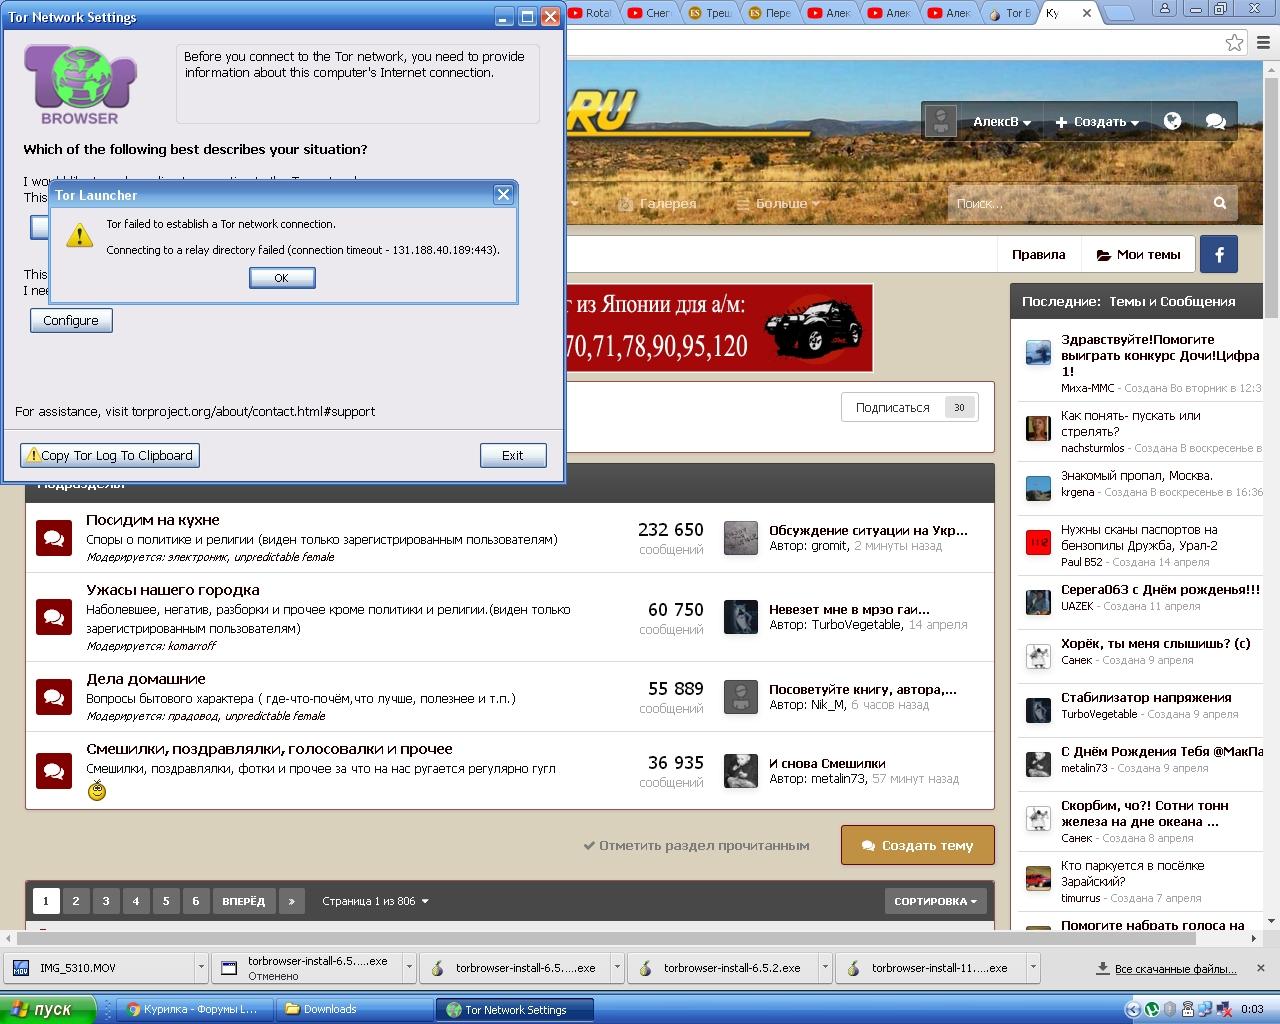
Task: Go to page 6 in pagination
Action: 196,901
